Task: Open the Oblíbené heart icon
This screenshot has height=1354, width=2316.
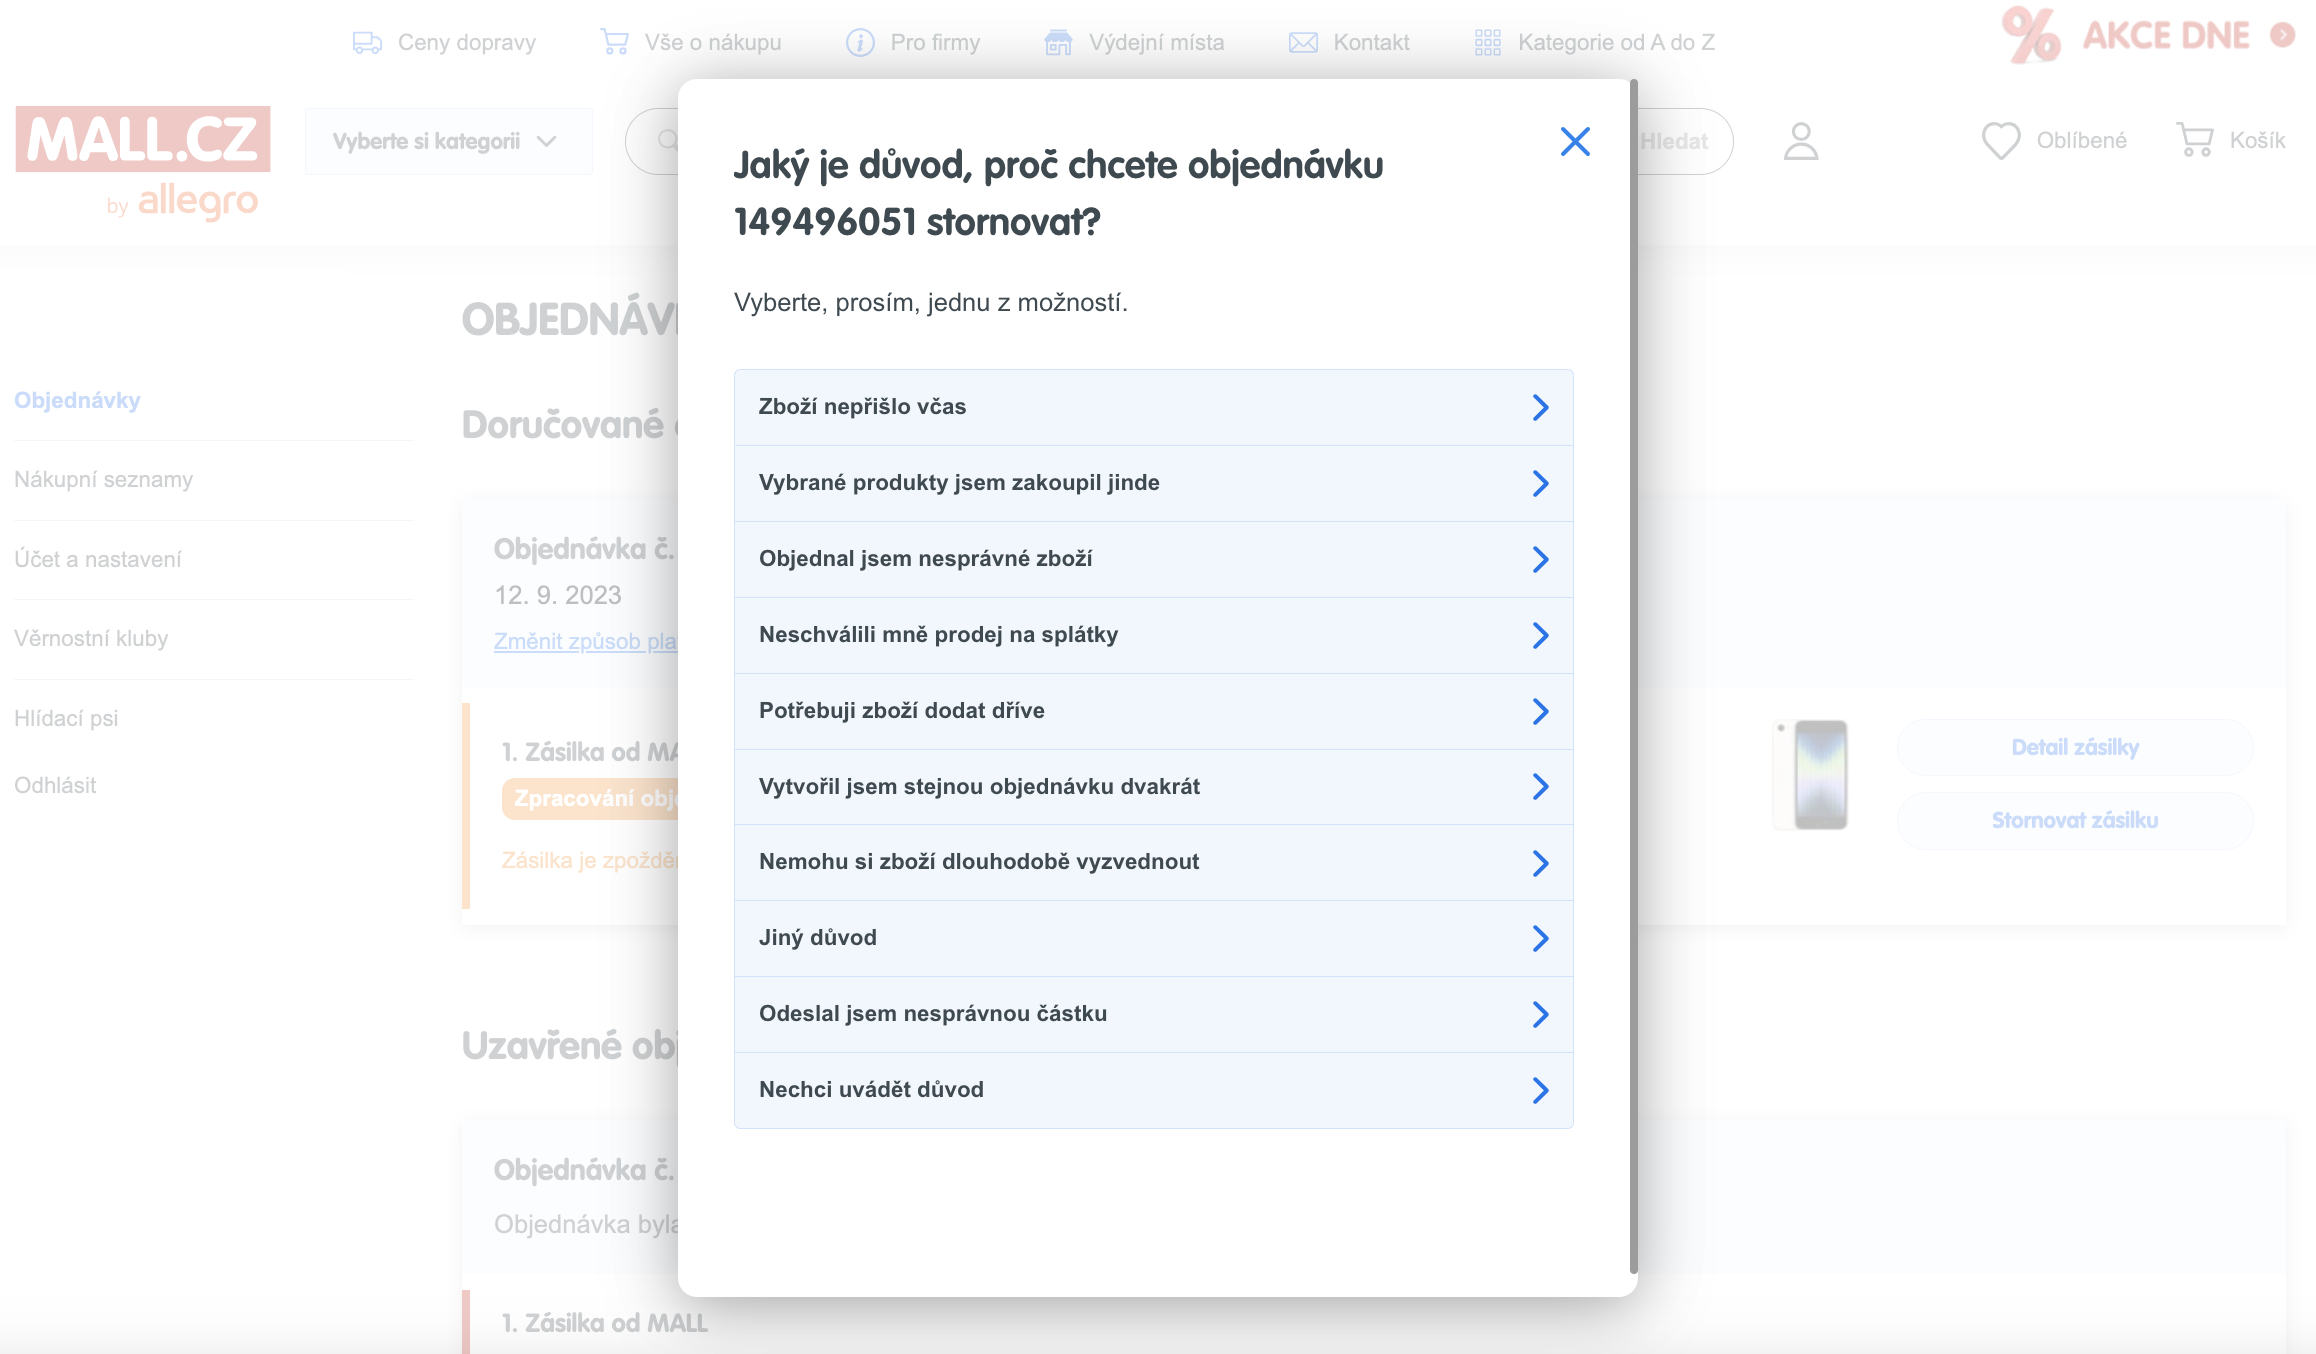Action: tap(2001, 141)
